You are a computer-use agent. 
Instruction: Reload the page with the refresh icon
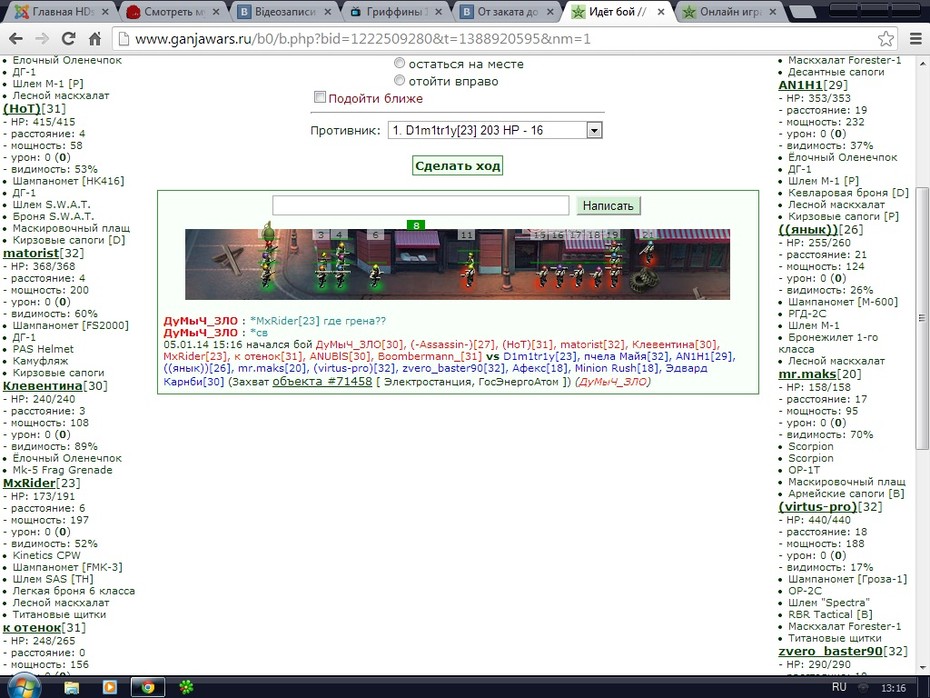pyautogui.click(x=69, y=39)
